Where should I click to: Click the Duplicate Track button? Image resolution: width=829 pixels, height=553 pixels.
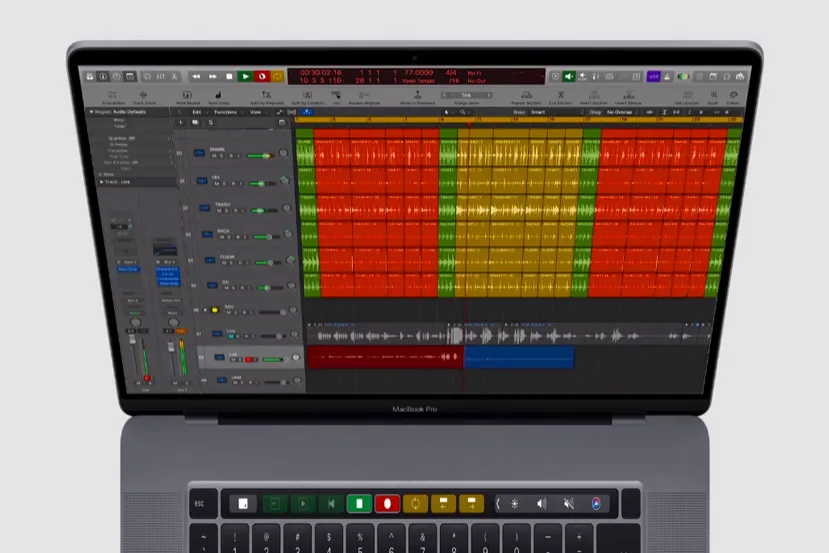click(196, 123)
